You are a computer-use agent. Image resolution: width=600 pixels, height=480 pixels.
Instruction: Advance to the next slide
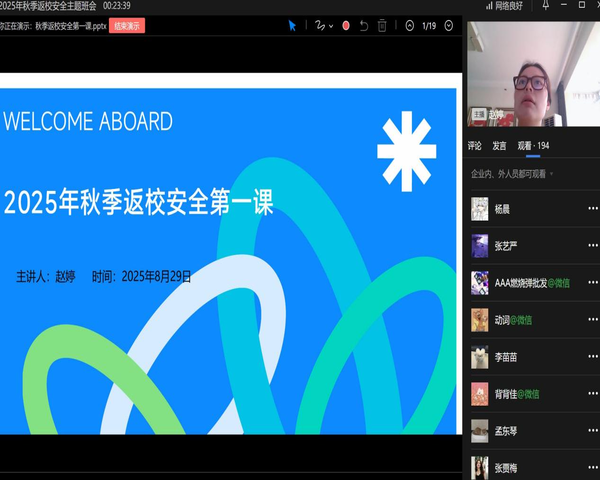(x=449, y=26)
